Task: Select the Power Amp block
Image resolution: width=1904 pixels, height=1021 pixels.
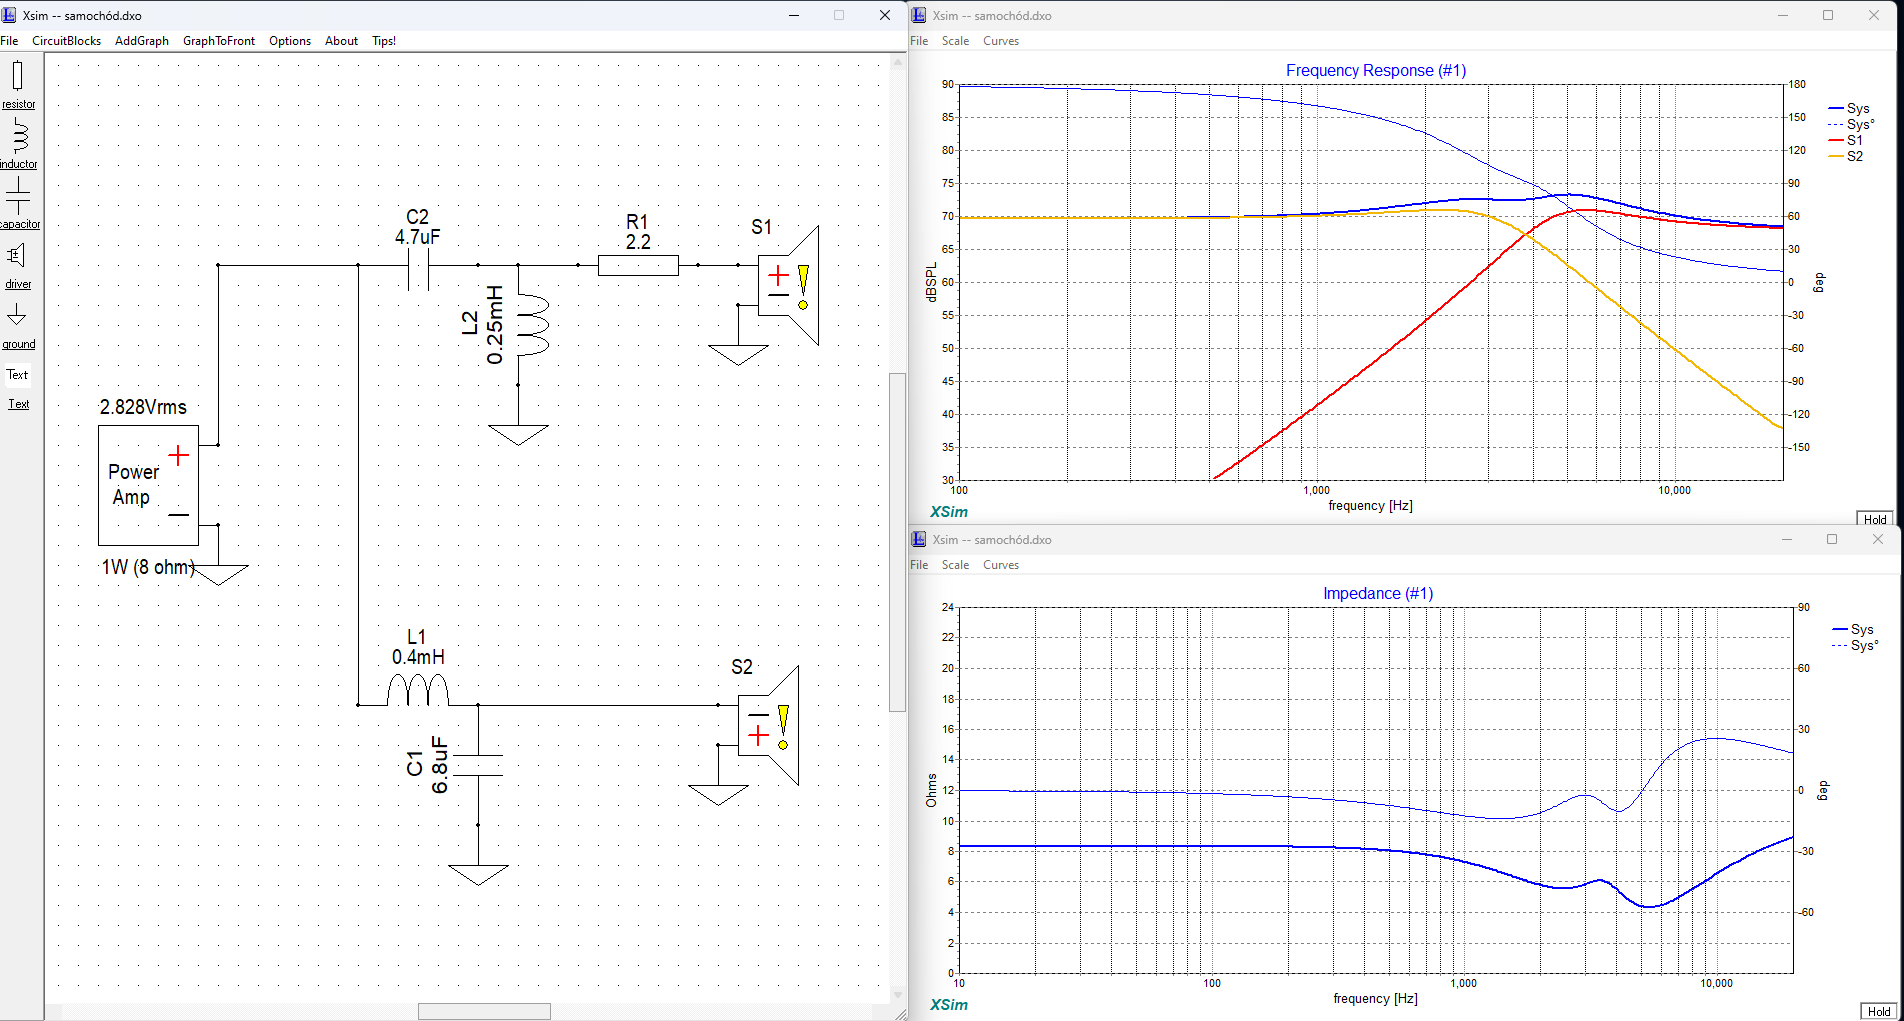Action: click(148, 485)
